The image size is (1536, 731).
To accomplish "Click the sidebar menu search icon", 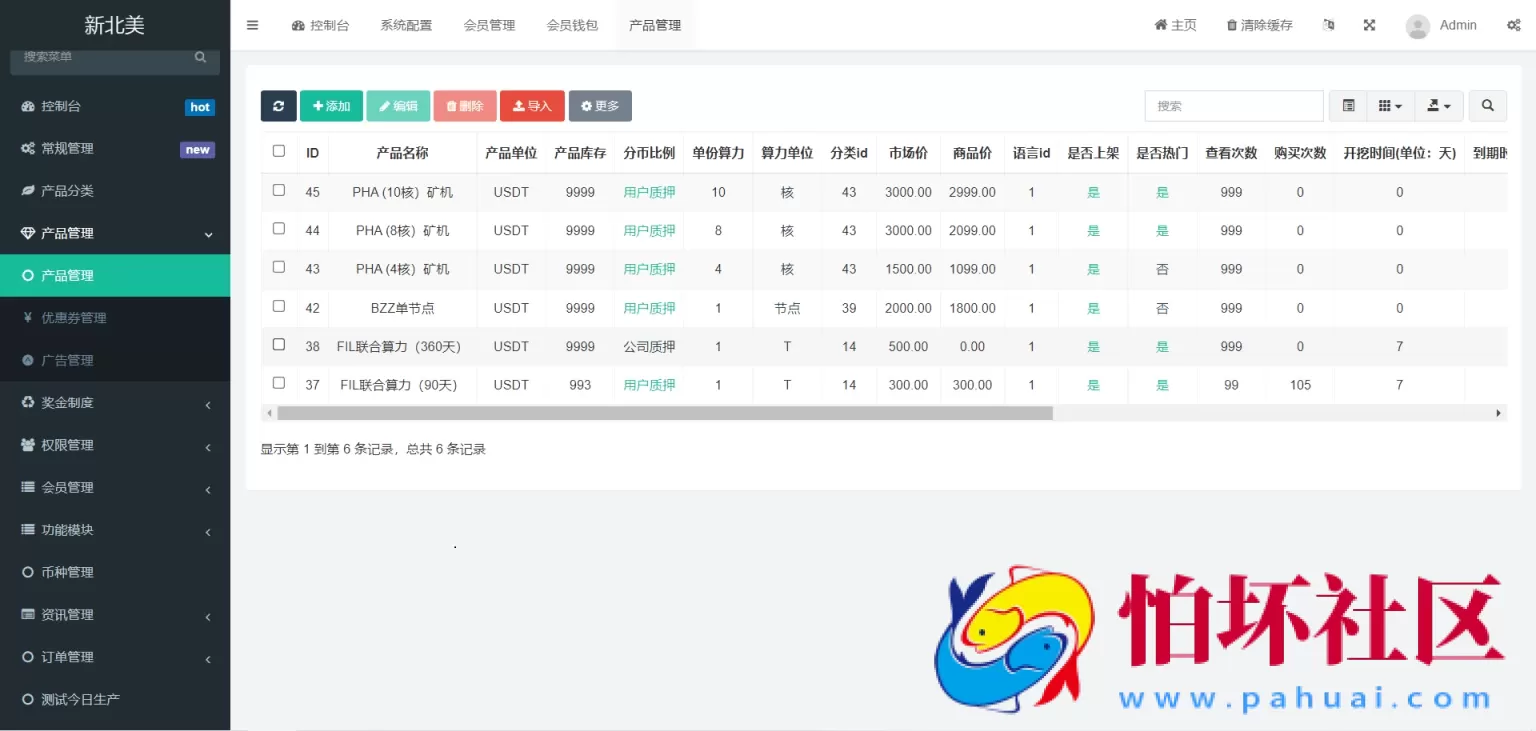I will pyautogui.click(x=200, y=58).
